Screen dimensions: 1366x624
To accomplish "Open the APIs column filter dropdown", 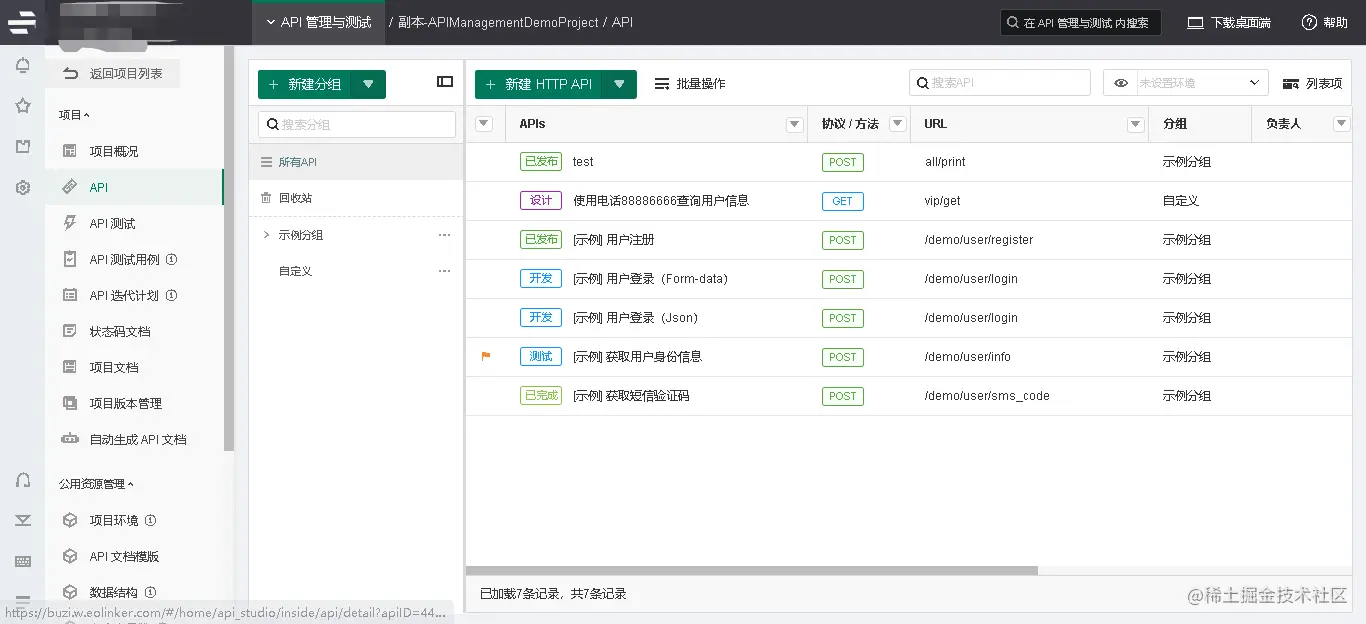I will (795, 124).
